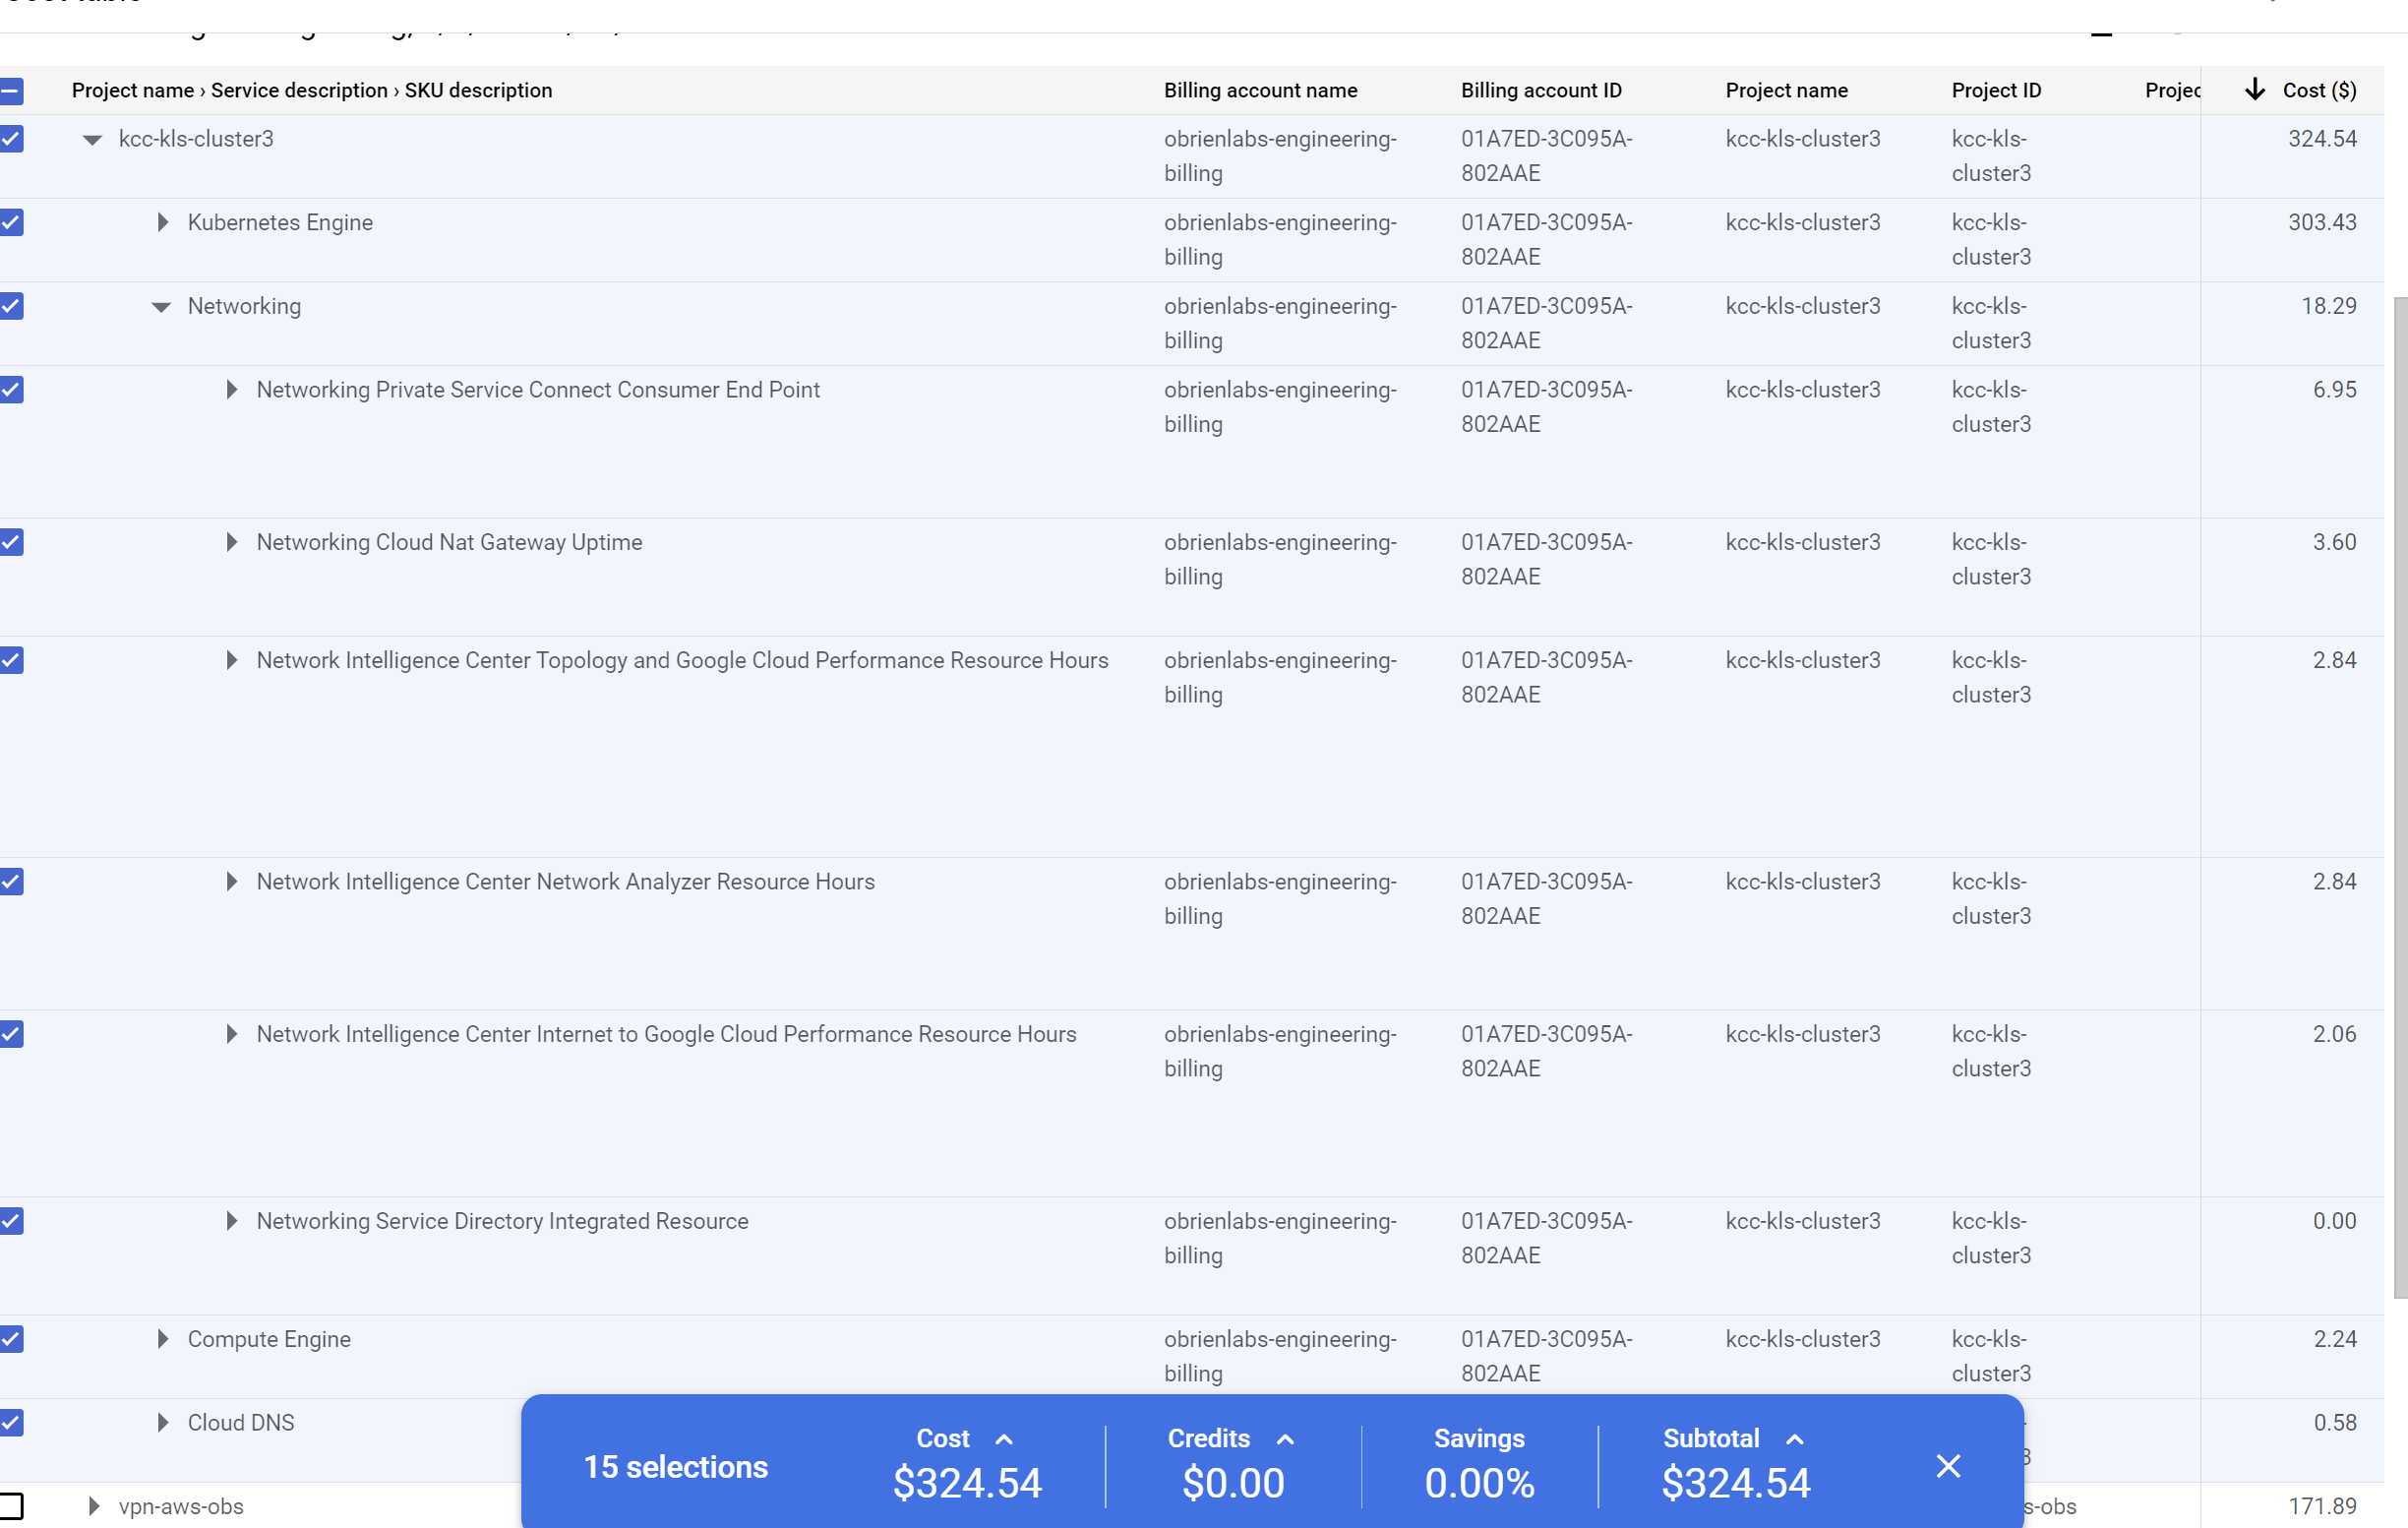
Task: Collapse the Credits figure using its chevron icon
Action: pyautogui.click(x=1285, y=1439)
